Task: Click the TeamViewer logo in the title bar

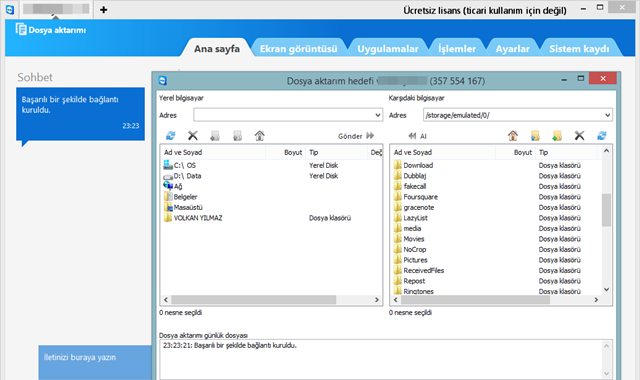Action: pos(10,9)
